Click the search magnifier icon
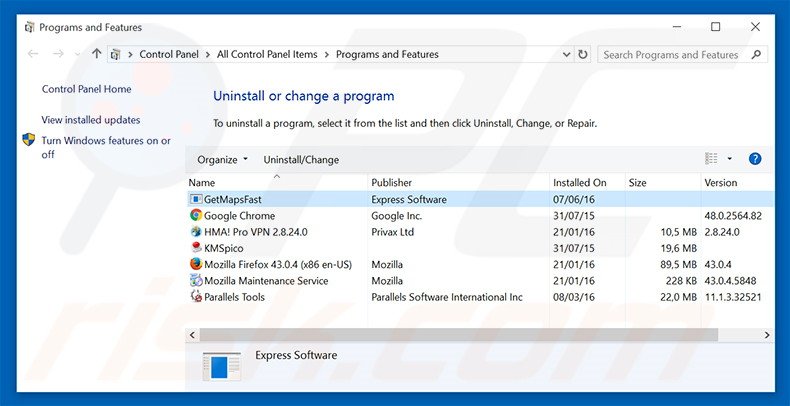Screen dimensions: 790x406 [756, 54]
